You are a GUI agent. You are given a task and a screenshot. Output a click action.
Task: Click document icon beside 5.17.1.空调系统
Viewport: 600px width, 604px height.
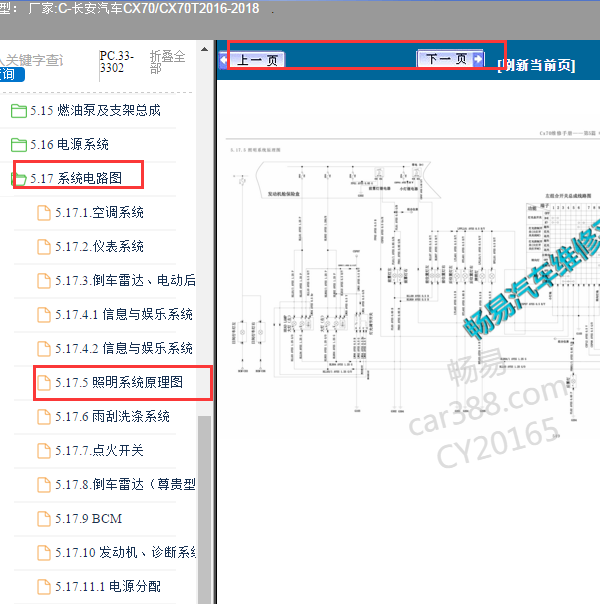(44, 213)
